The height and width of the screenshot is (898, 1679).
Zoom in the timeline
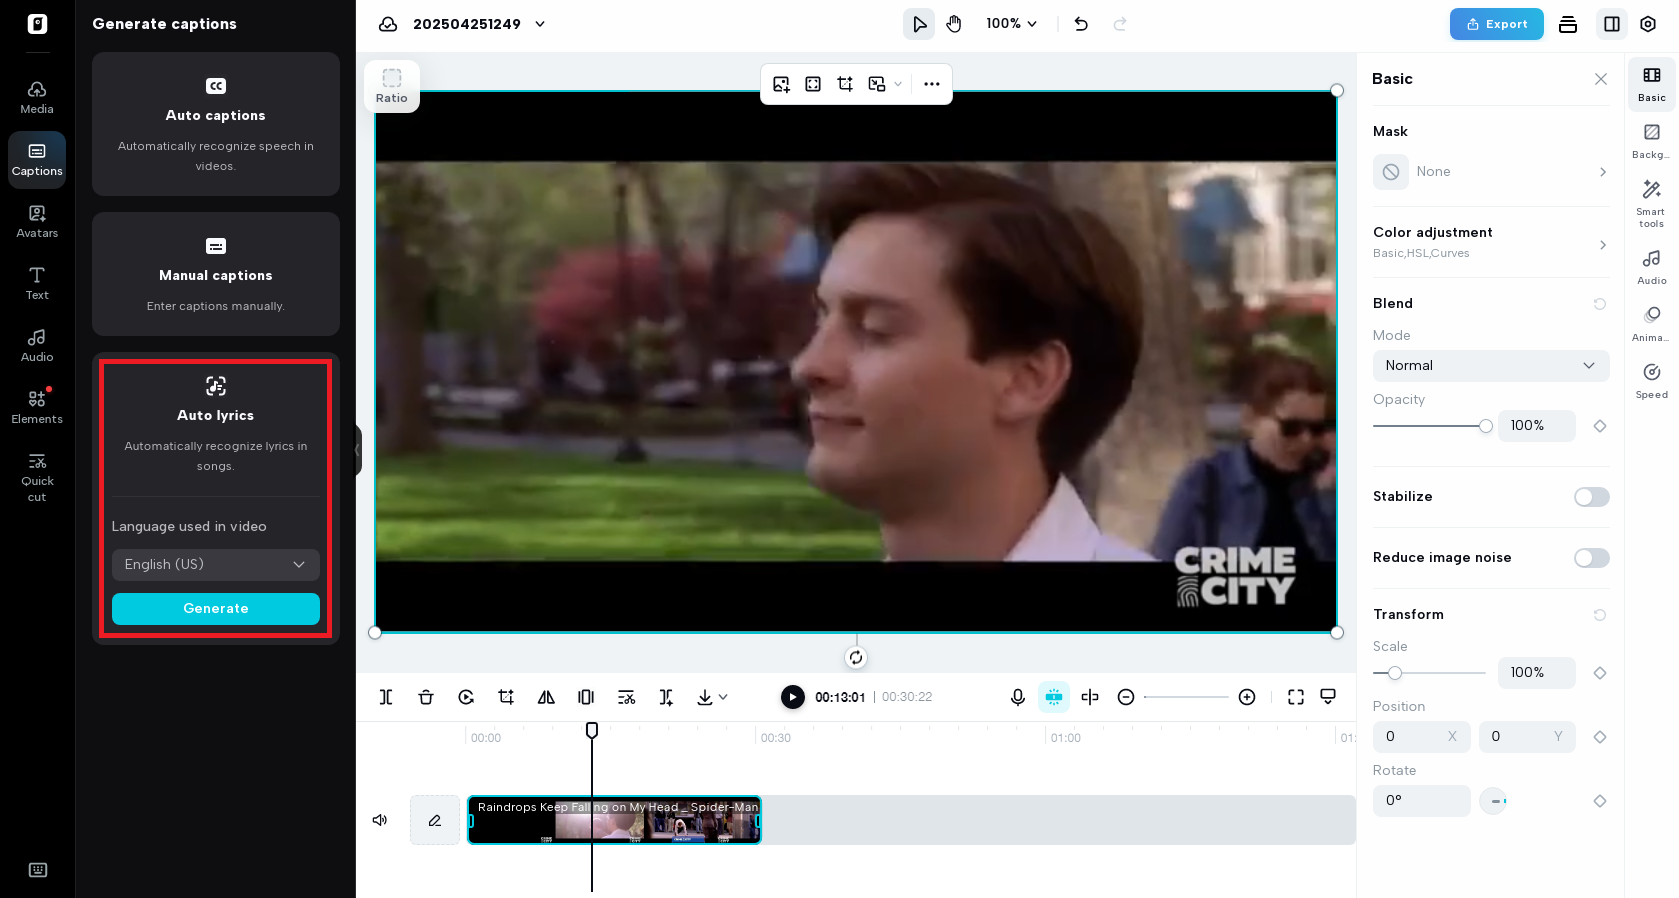pyautogui.click(x=1247, y=697)
